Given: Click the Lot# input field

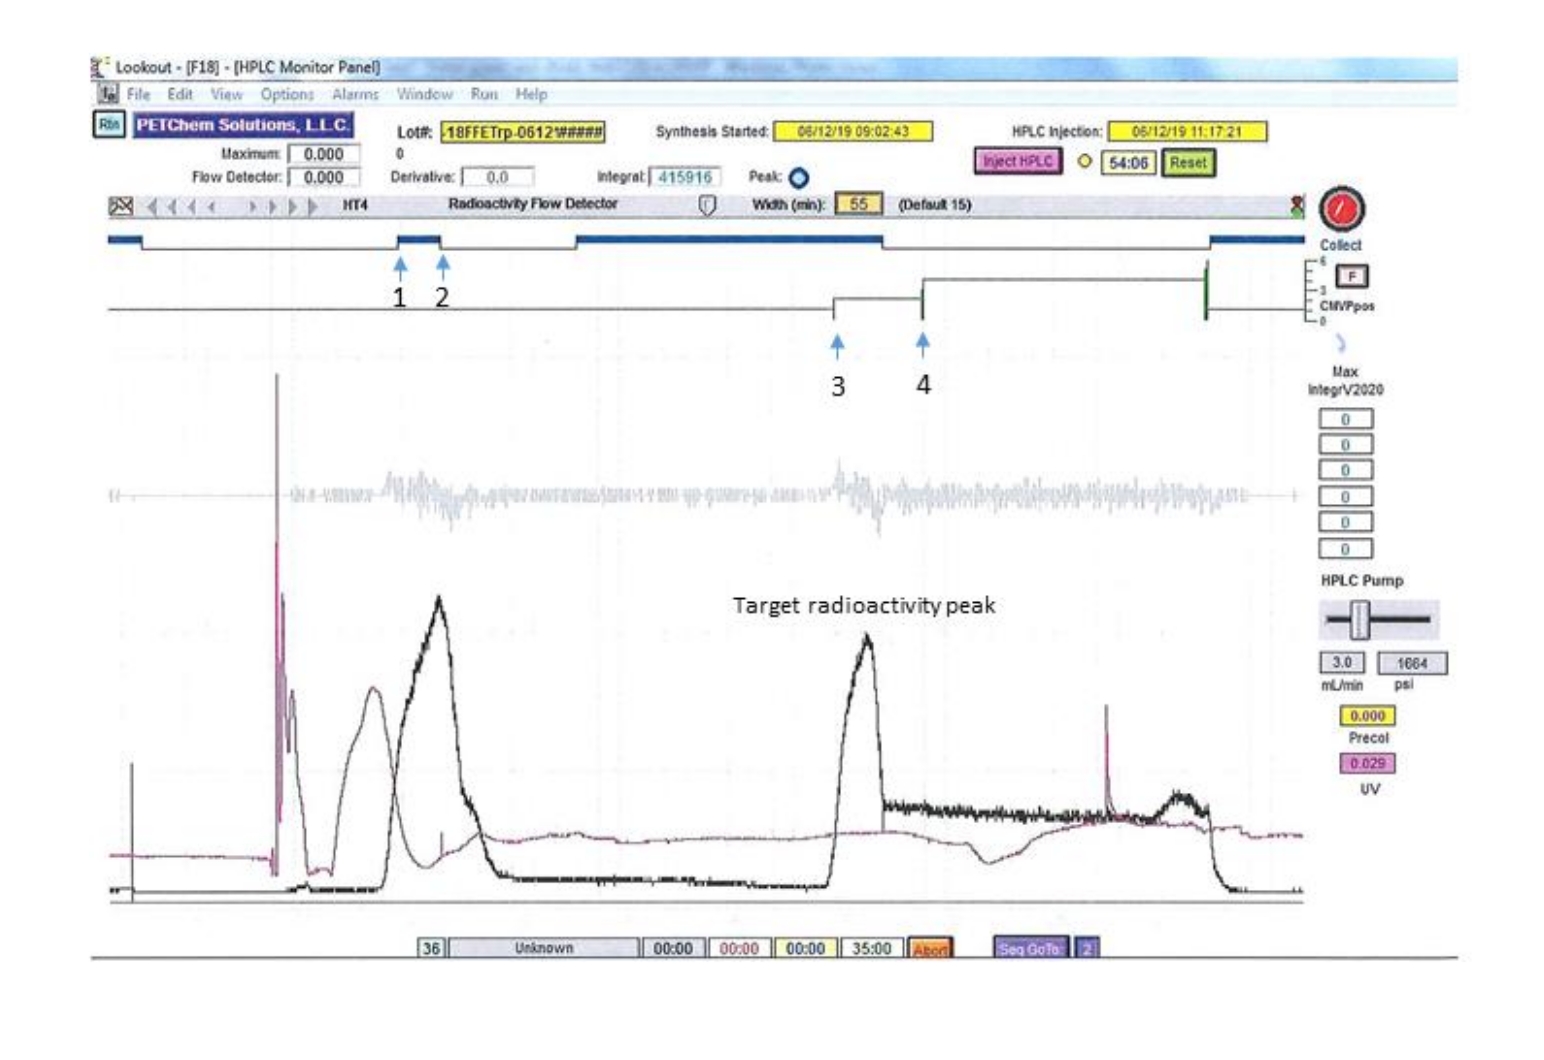Looking at the screenshot, I should click(x=523, y=132).
